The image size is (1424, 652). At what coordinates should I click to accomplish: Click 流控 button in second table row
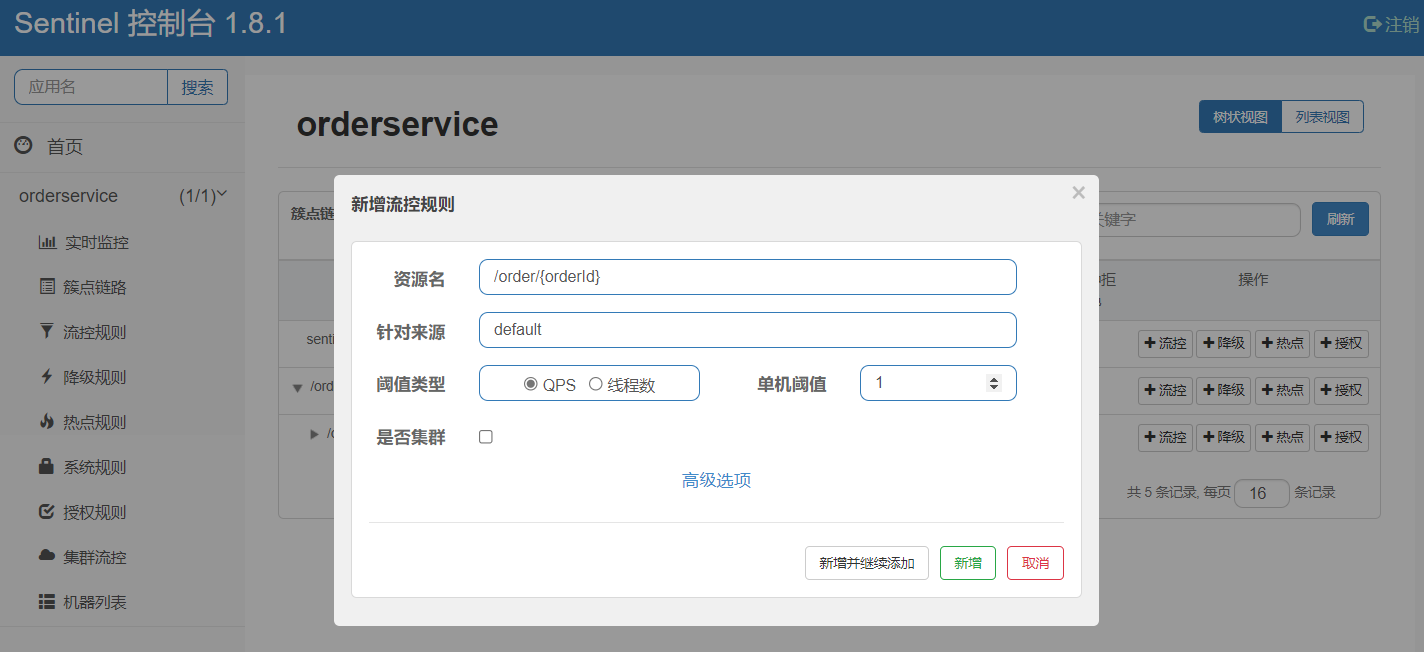click(x=1165, y=390)
